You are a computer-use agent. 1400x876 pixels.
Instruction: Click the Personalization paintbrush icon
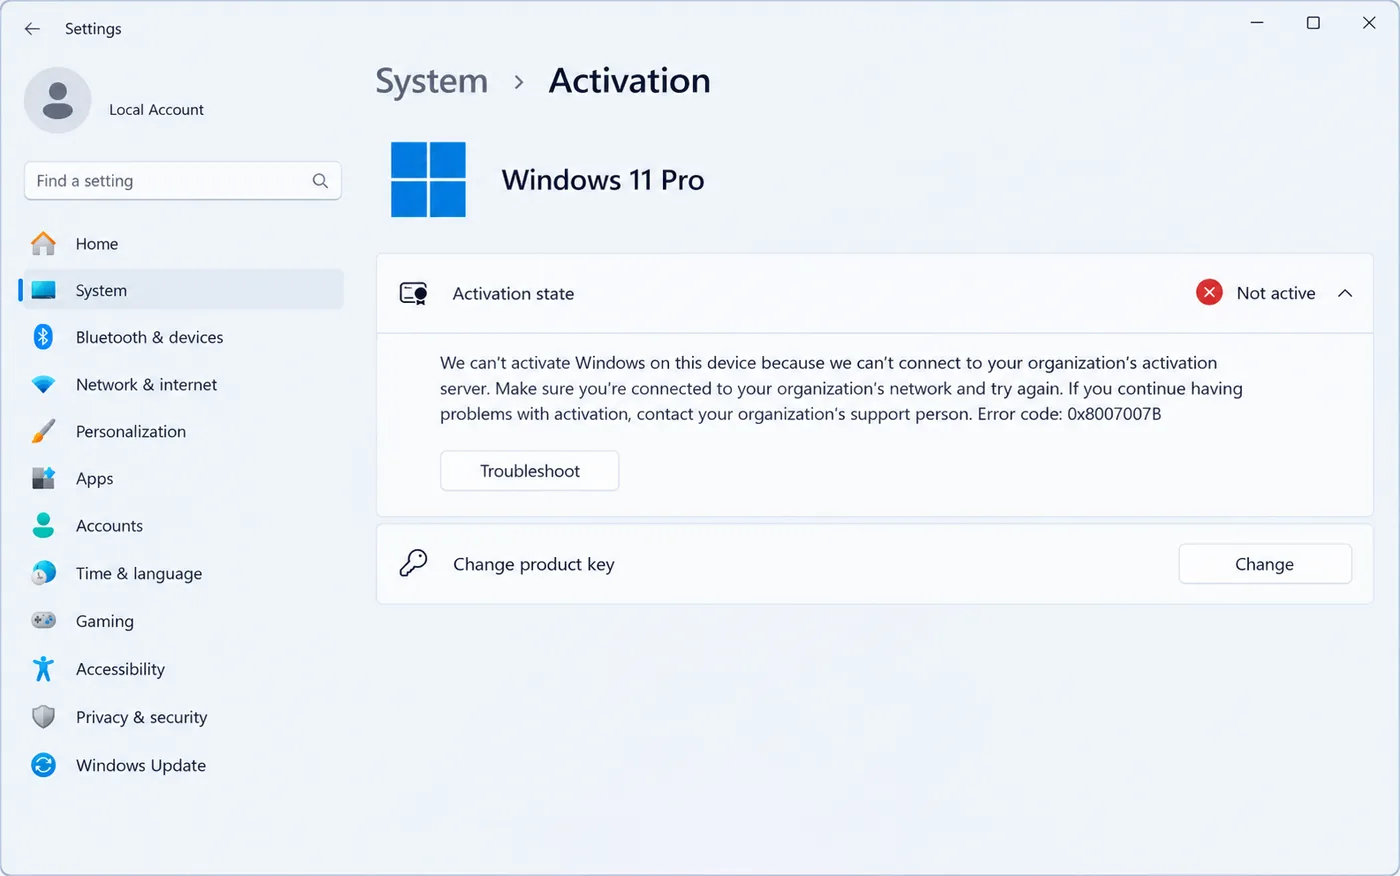pyautogui.click(x=43, y=431)
